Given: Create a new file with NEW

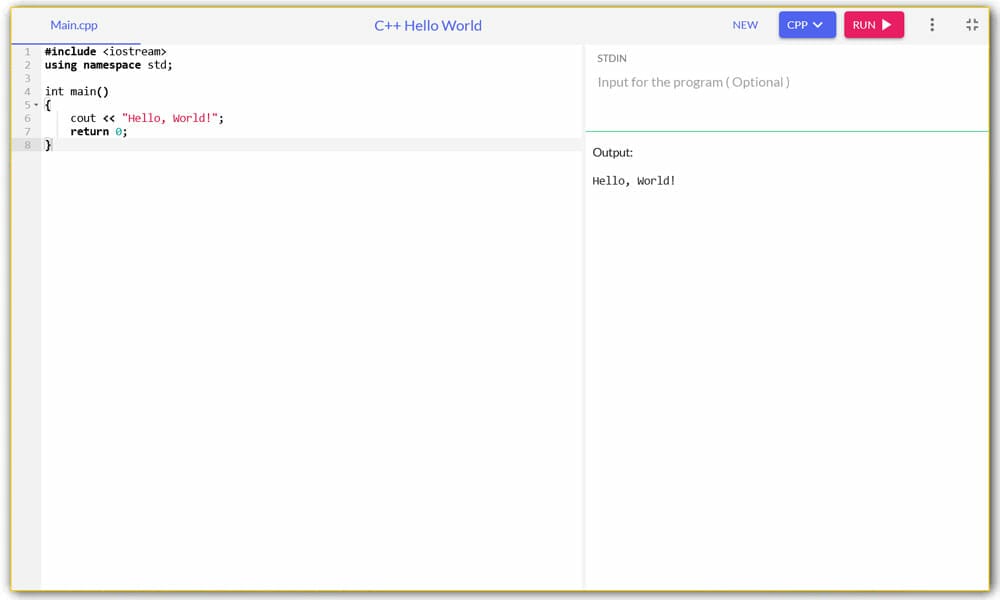Looking at the screenshot, I should (745, 25).
